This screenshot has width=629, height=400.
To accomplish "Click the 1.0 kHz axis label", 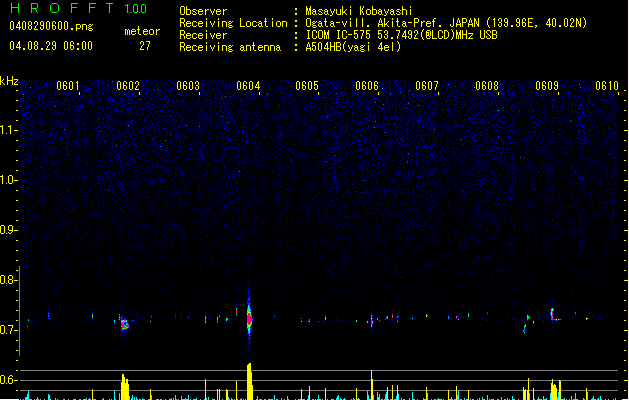I will coord(7,180).
